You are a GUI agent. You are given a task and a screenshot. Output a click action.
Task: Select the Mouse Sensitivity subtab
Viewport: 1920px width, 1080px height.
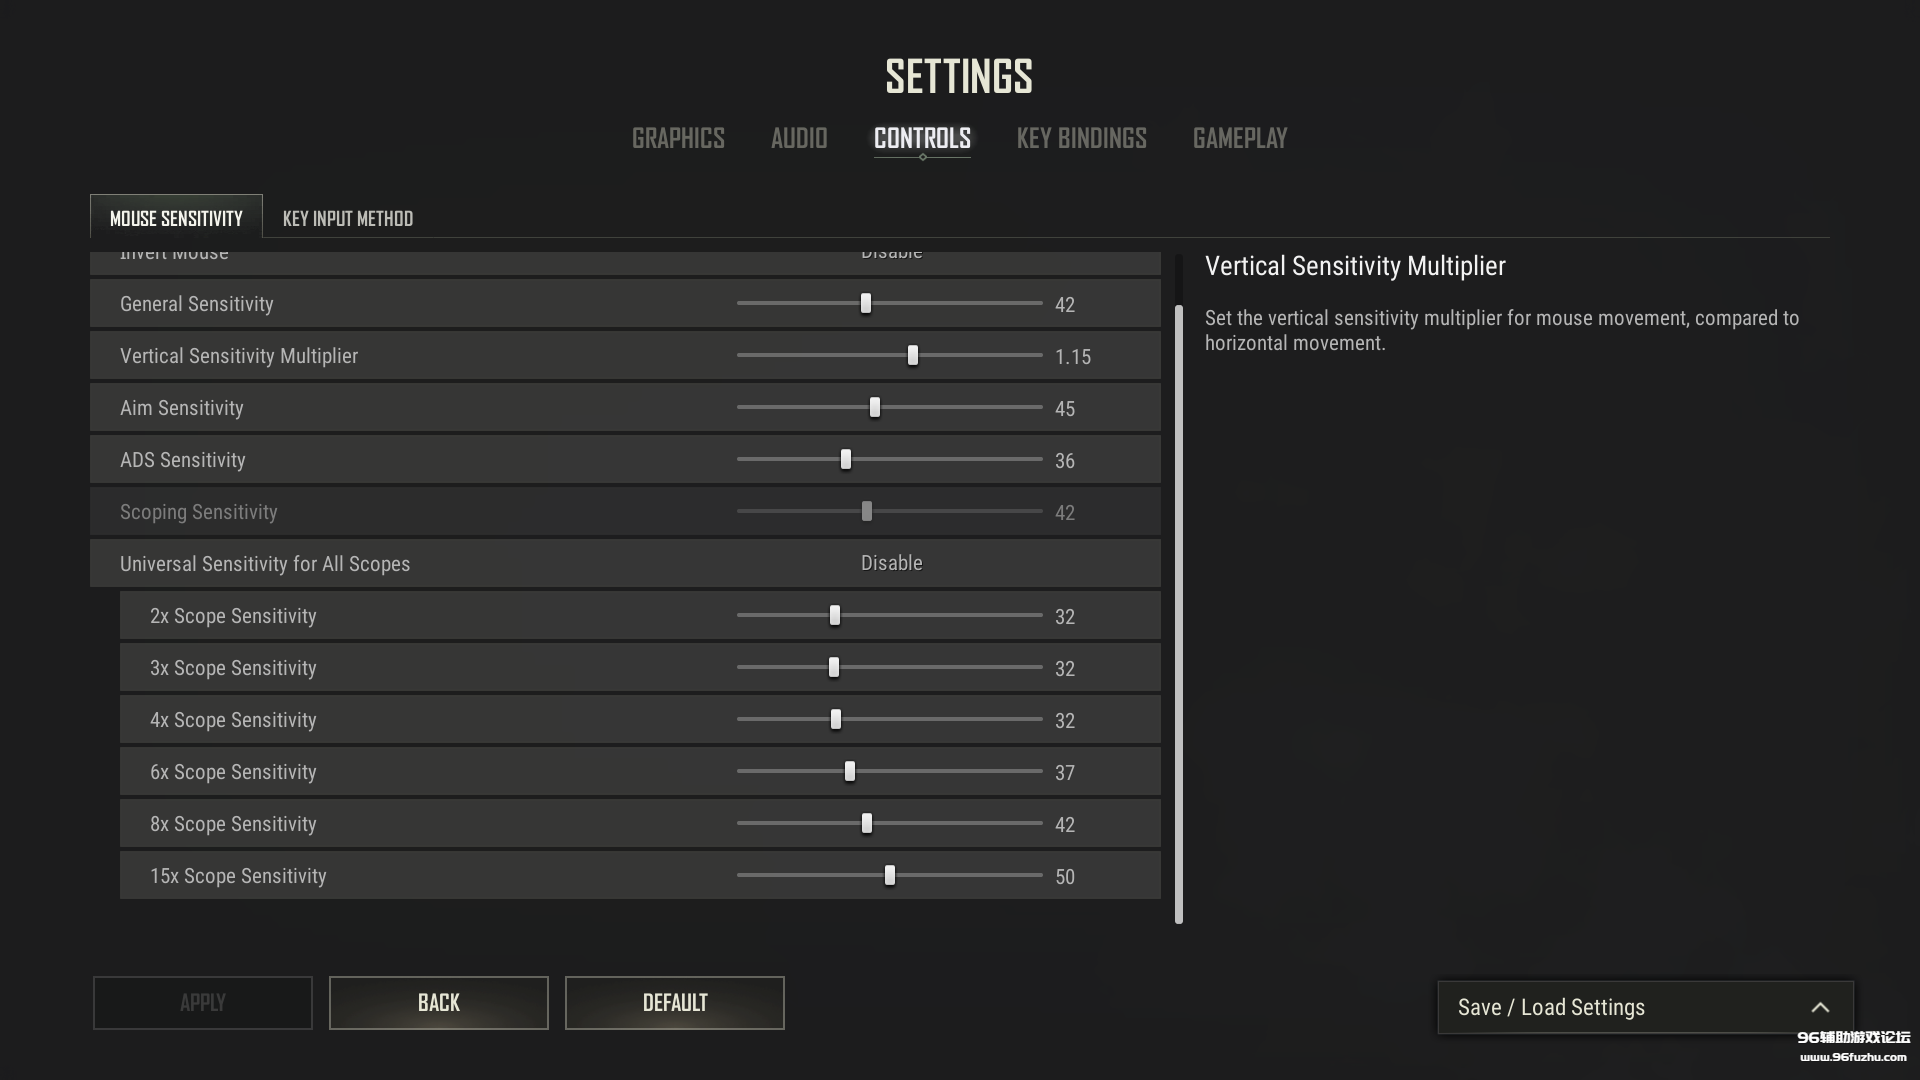(x=176, y=218)
